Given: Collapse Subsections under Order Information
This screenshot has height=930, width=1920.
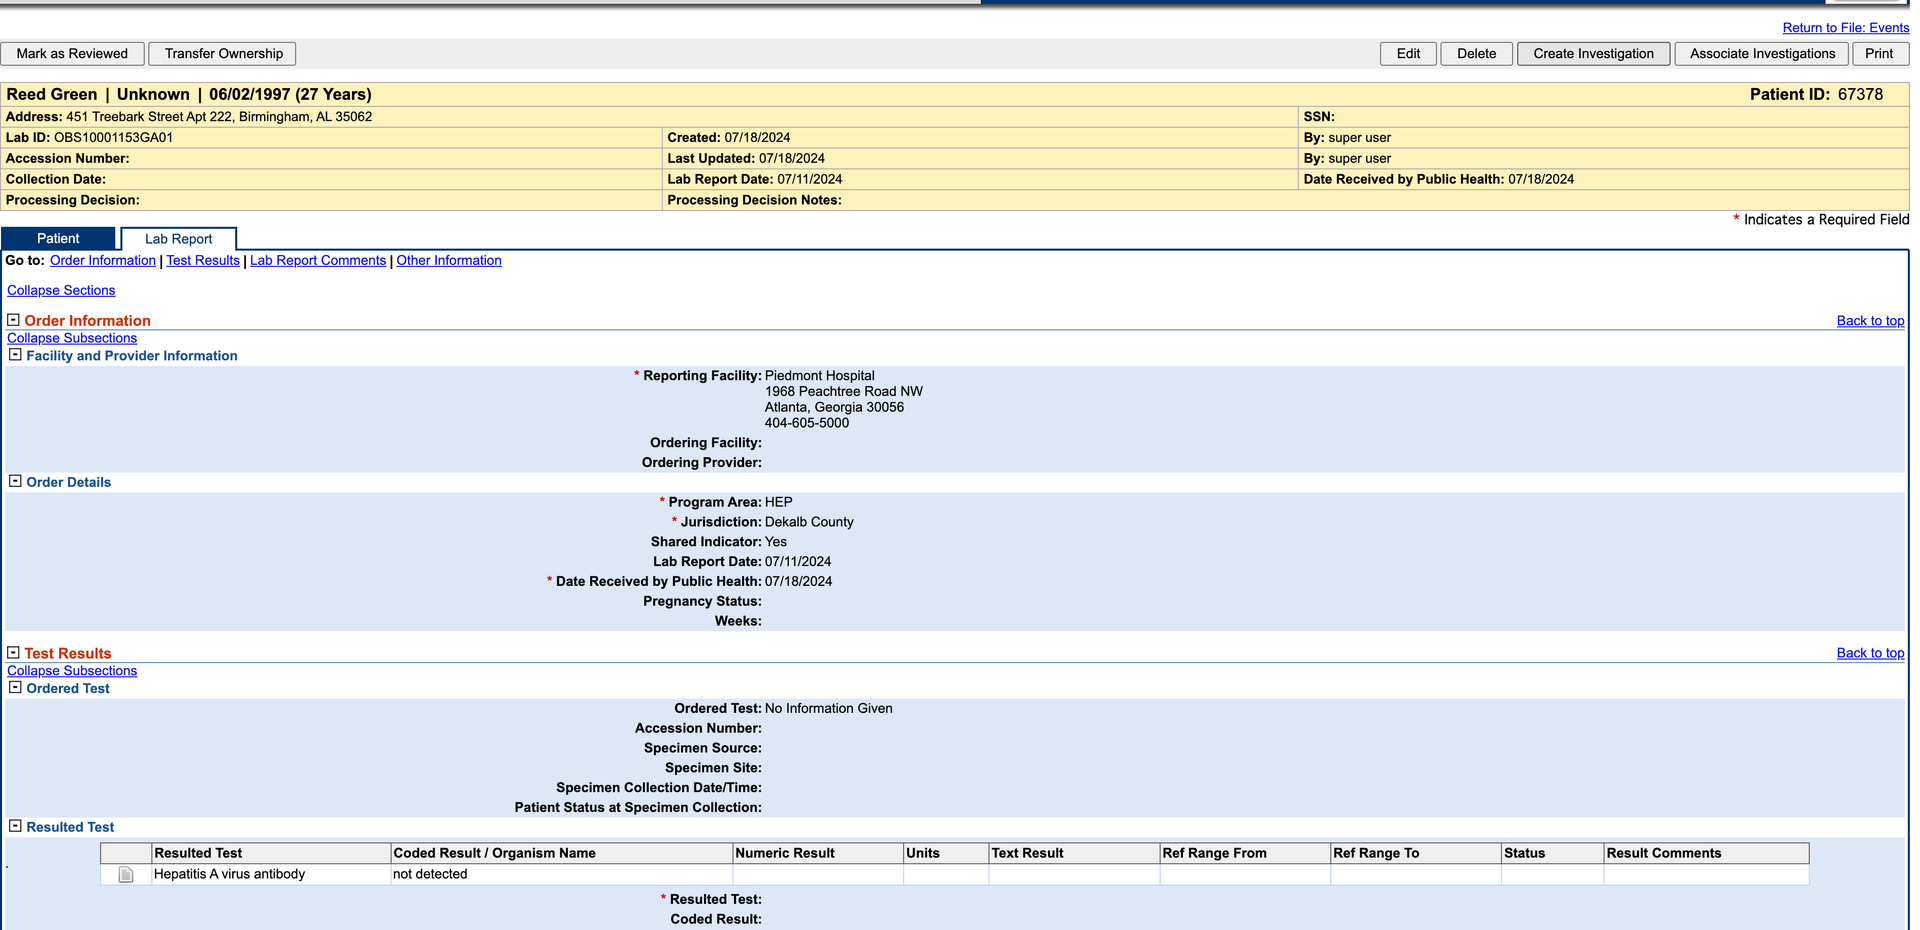Looking at the screenshot, I should point(71,337).
